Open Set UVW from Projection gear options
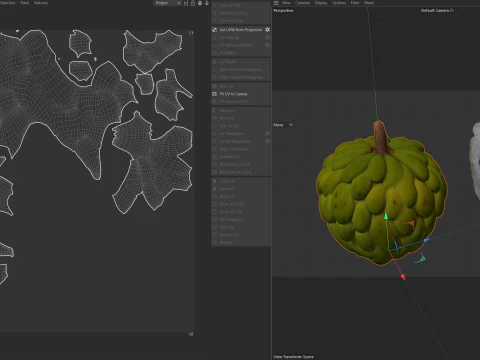The image size is (480, 360). pos(267,30)
